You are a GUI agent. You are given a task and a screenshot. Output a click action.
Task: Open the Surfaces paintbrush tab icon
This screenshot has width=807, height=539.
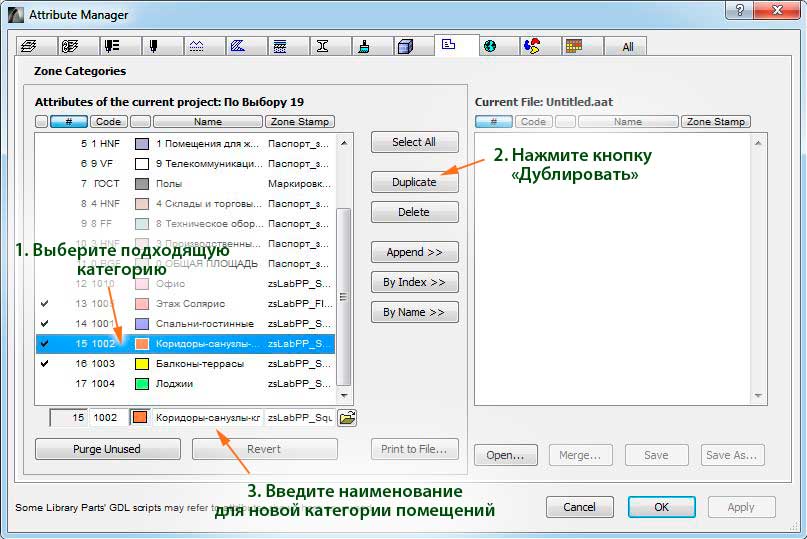click(364, 46)
